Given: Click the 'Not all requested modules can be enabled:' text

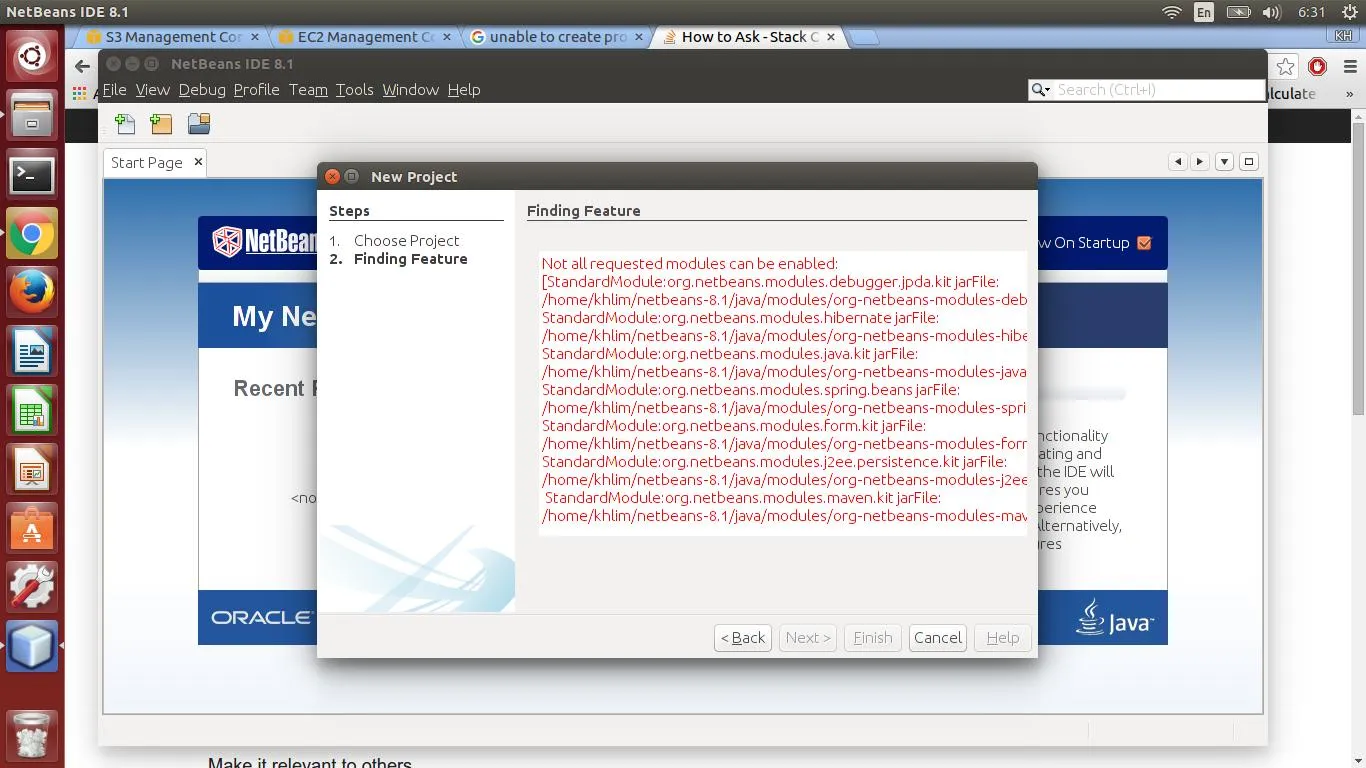Looking at the screenshot, I should click(689, 264).
